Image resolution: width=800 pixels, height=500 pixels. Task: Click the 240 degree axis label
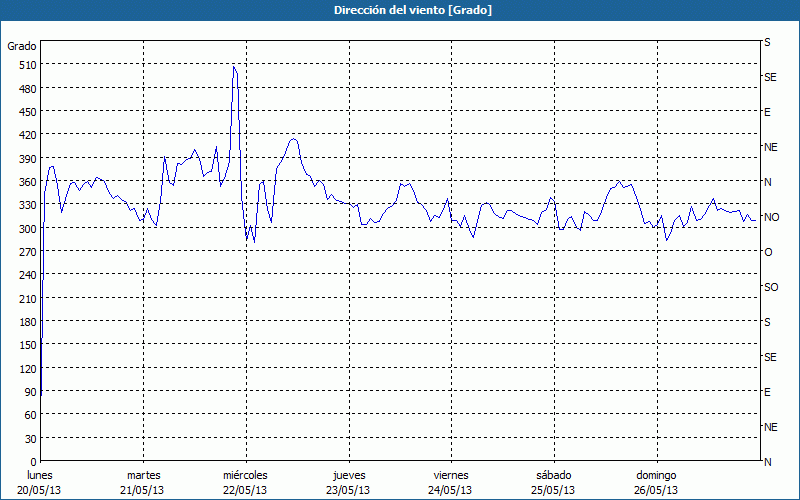coord(26,276)
